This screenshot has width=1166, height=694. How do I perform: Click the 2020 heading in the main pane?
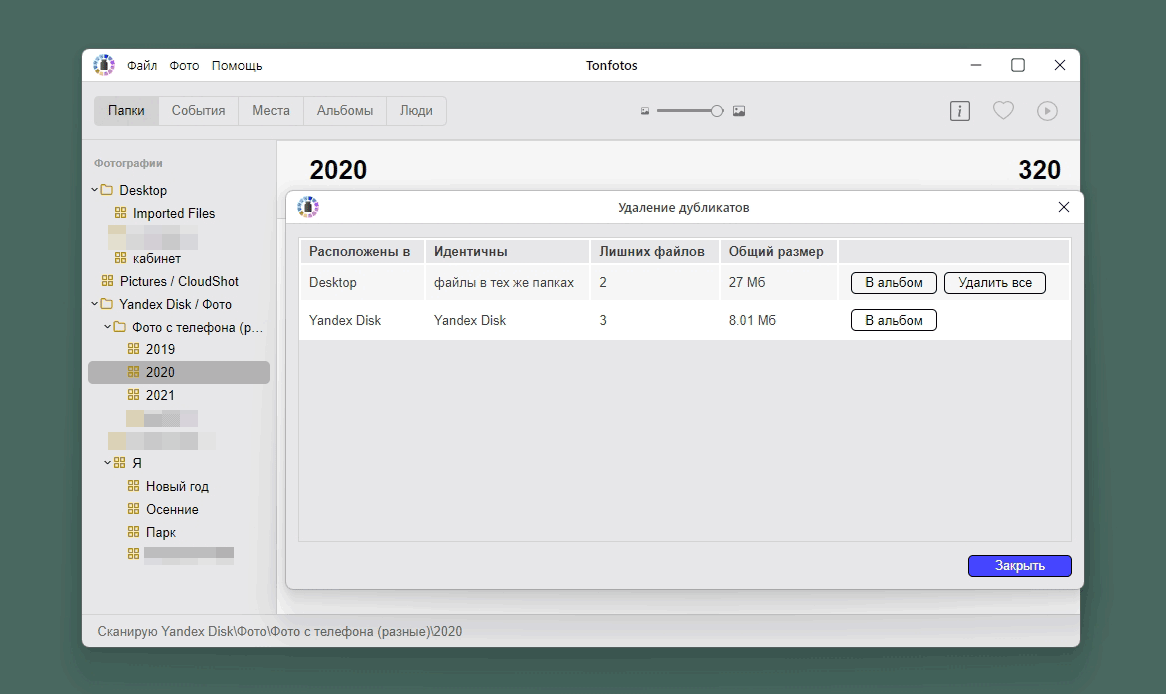tap(338, 170)
